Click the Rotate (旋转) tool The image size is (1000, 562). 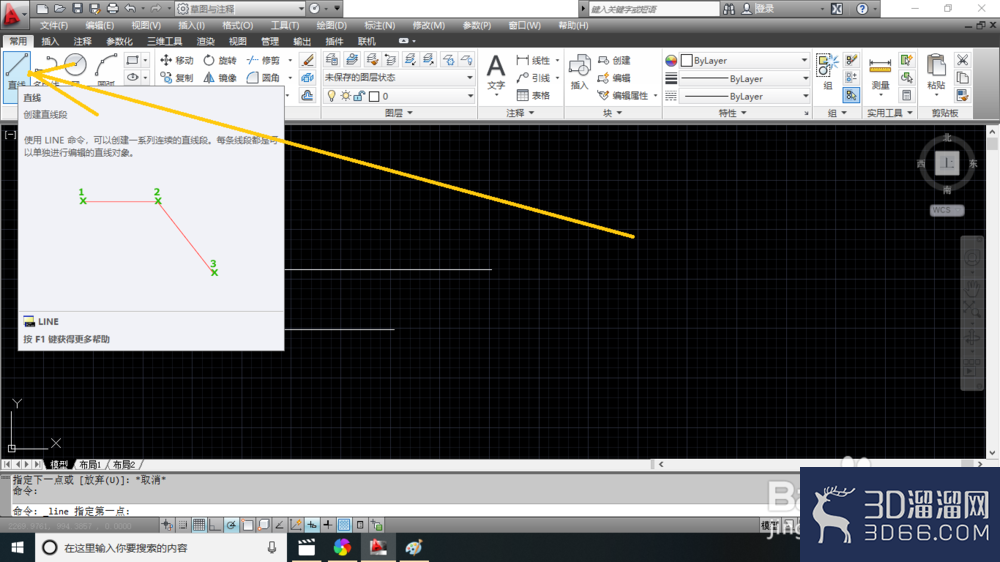220,60
